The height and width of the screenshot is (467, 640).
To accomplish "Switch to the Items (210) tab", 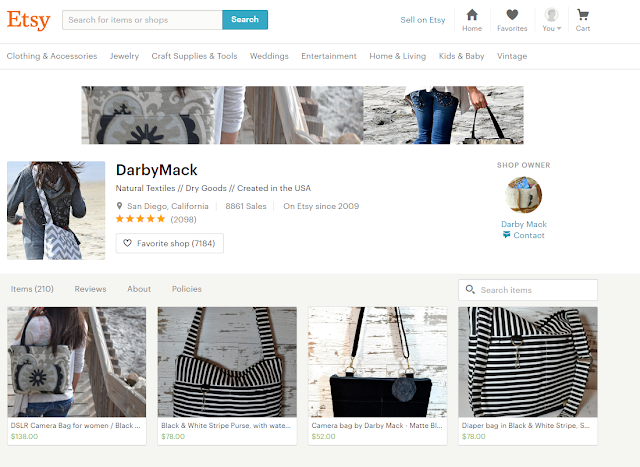I will (32, 289).
